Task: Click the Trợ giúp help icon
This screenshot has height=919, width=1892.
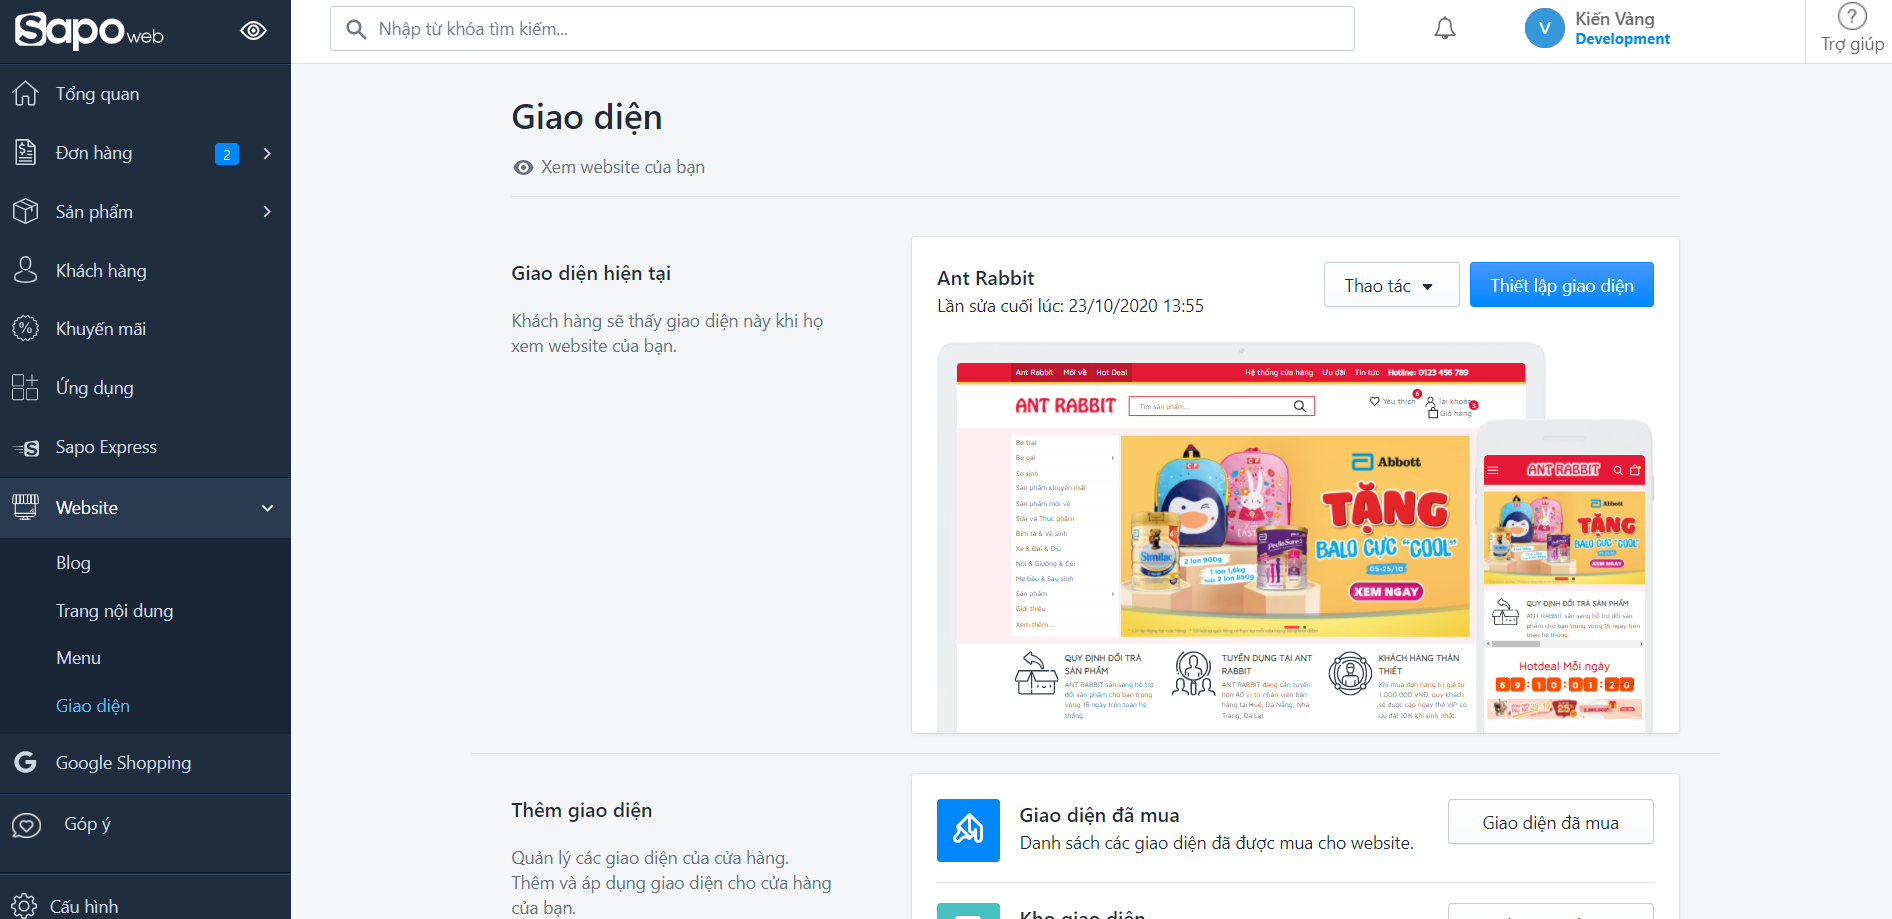Action: pos(1852,17)
